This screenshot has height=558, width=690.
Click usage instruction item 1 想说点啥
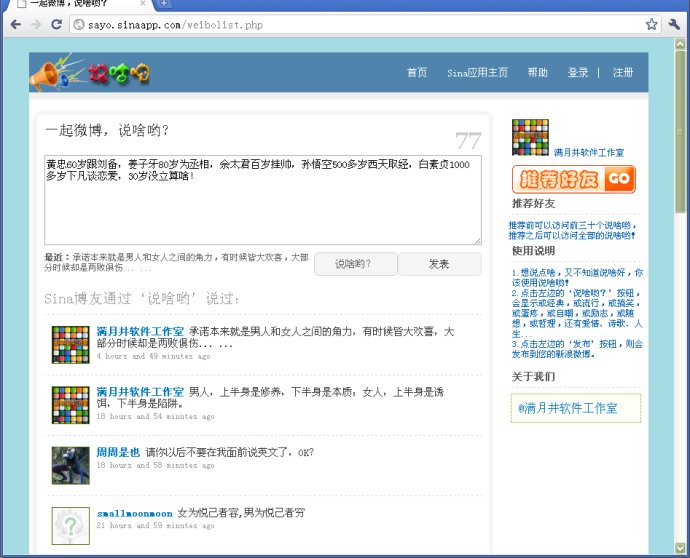coord(577,278)
